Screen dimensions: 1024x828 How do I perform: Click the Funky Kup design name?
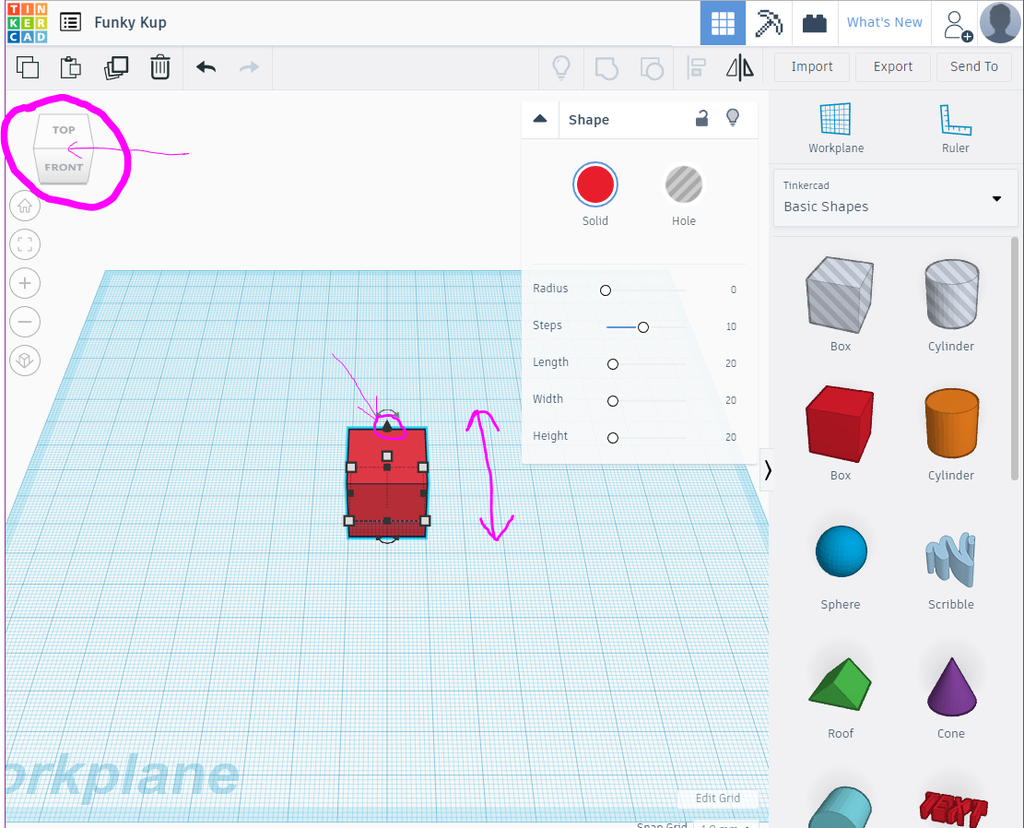pyautogui.click(x=130, y=23)
